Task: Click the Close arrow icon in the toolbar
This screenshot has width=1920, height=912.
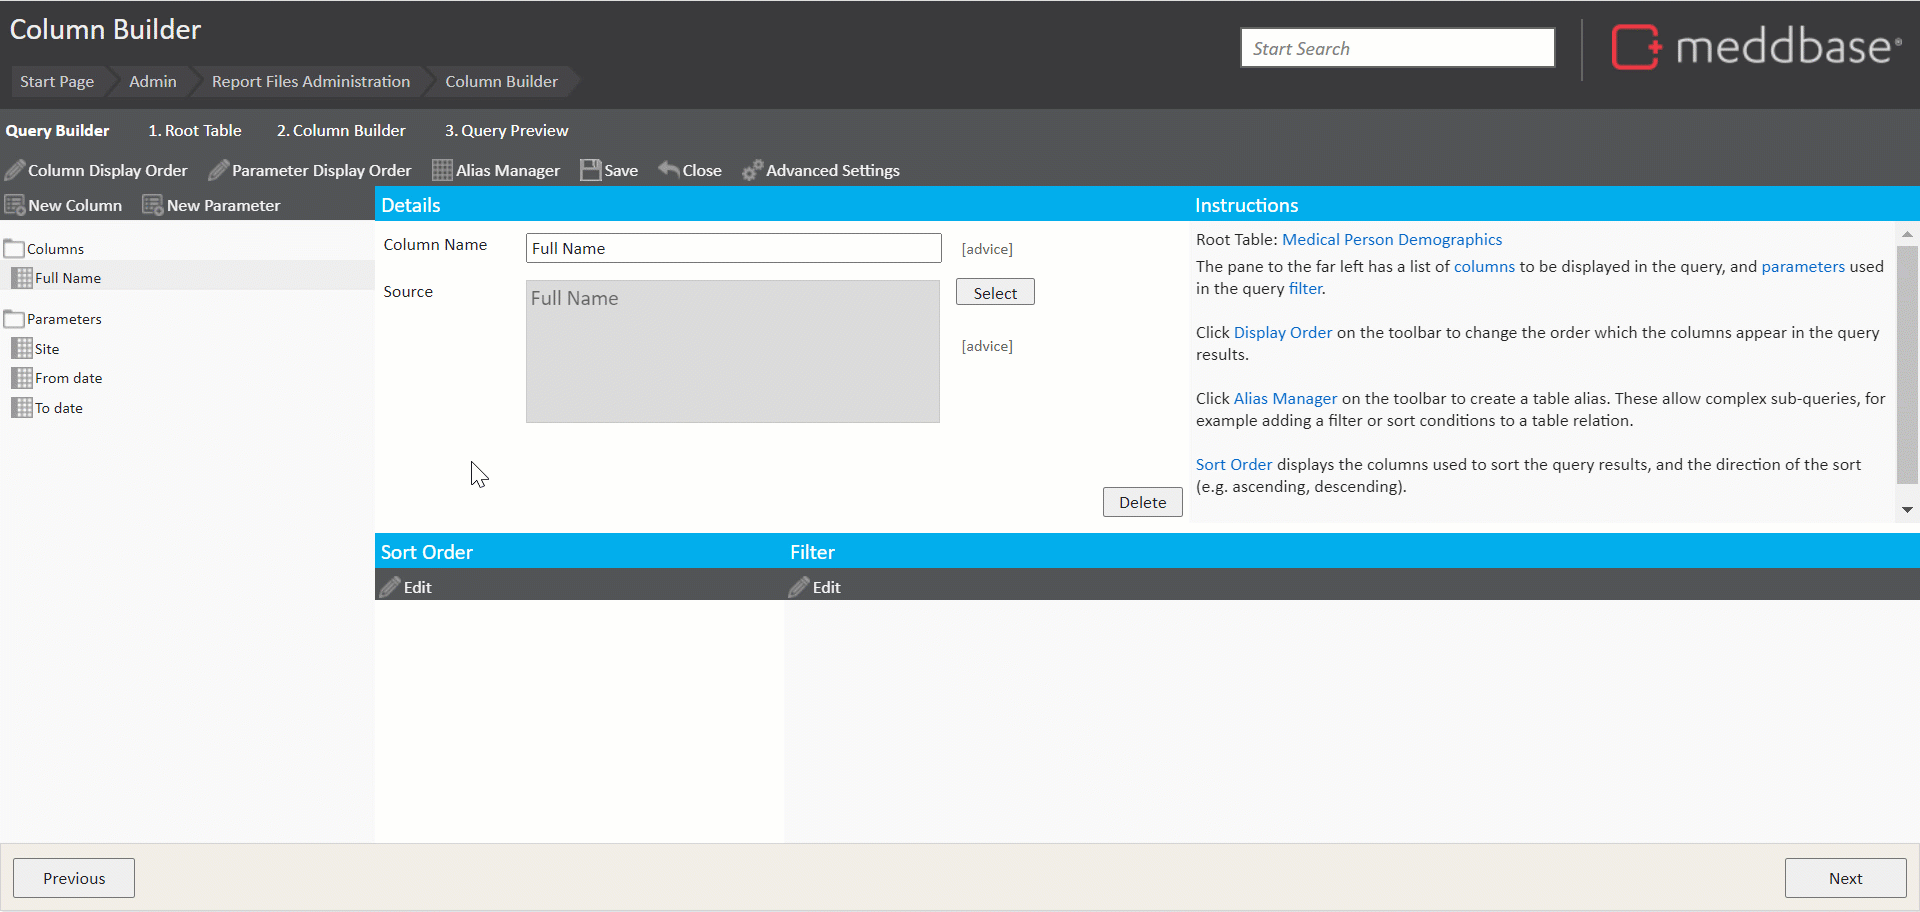Action: 669,169
